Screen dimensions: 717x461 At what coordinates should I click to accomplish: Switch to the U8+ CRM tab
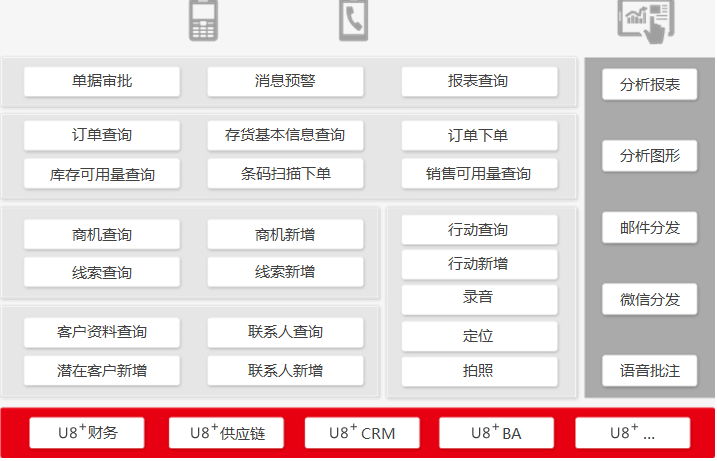coord(363,433)
